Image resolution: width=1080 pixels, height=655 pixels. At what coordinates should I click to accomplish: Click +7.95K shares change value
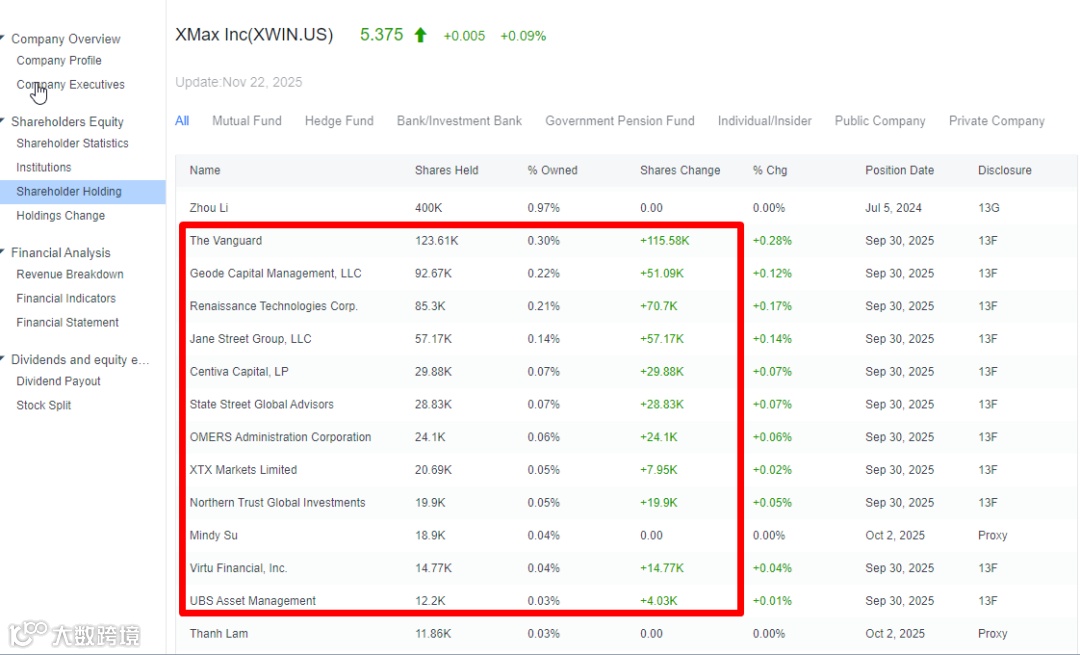(658, 470)
